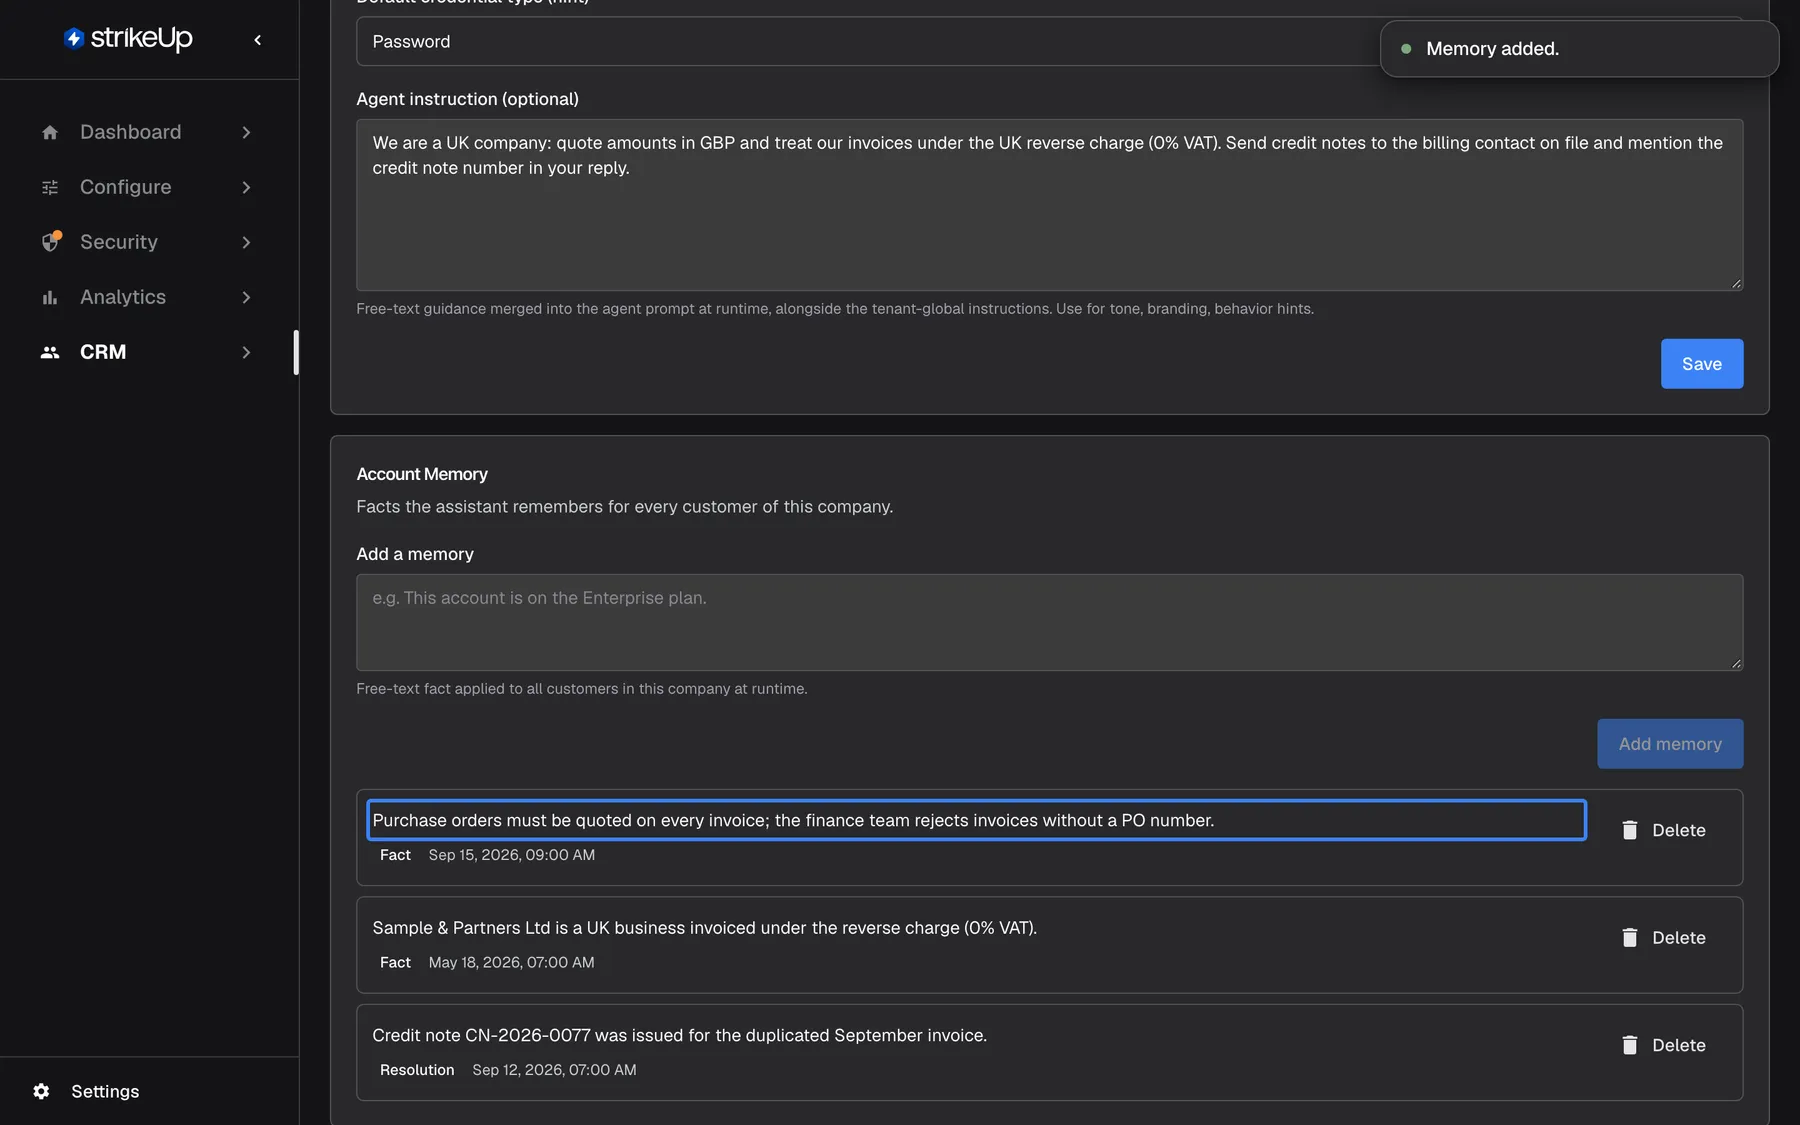Click the Purchase orders memory text field

point(976,820)
